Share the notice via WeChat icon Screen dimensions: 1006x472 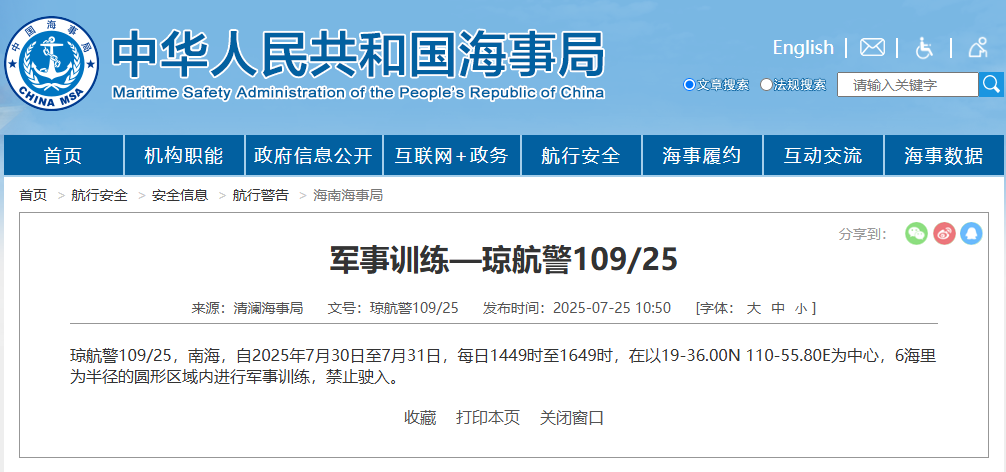point(917,233)
